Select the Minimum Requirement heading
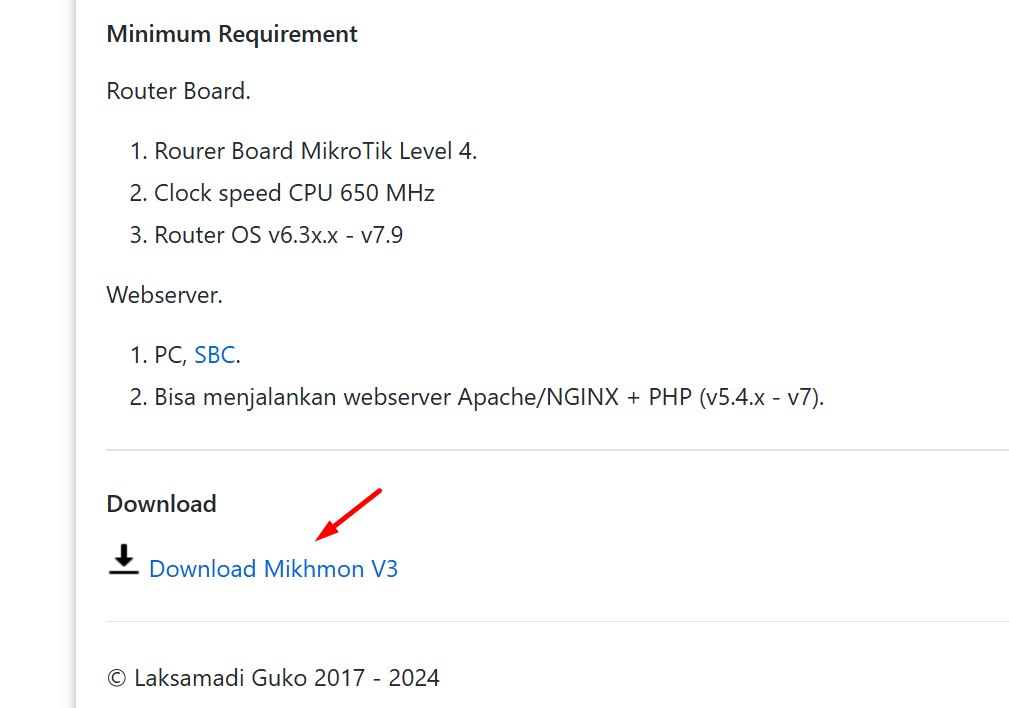Screen dimensions: 1009x708 (232, 34)
